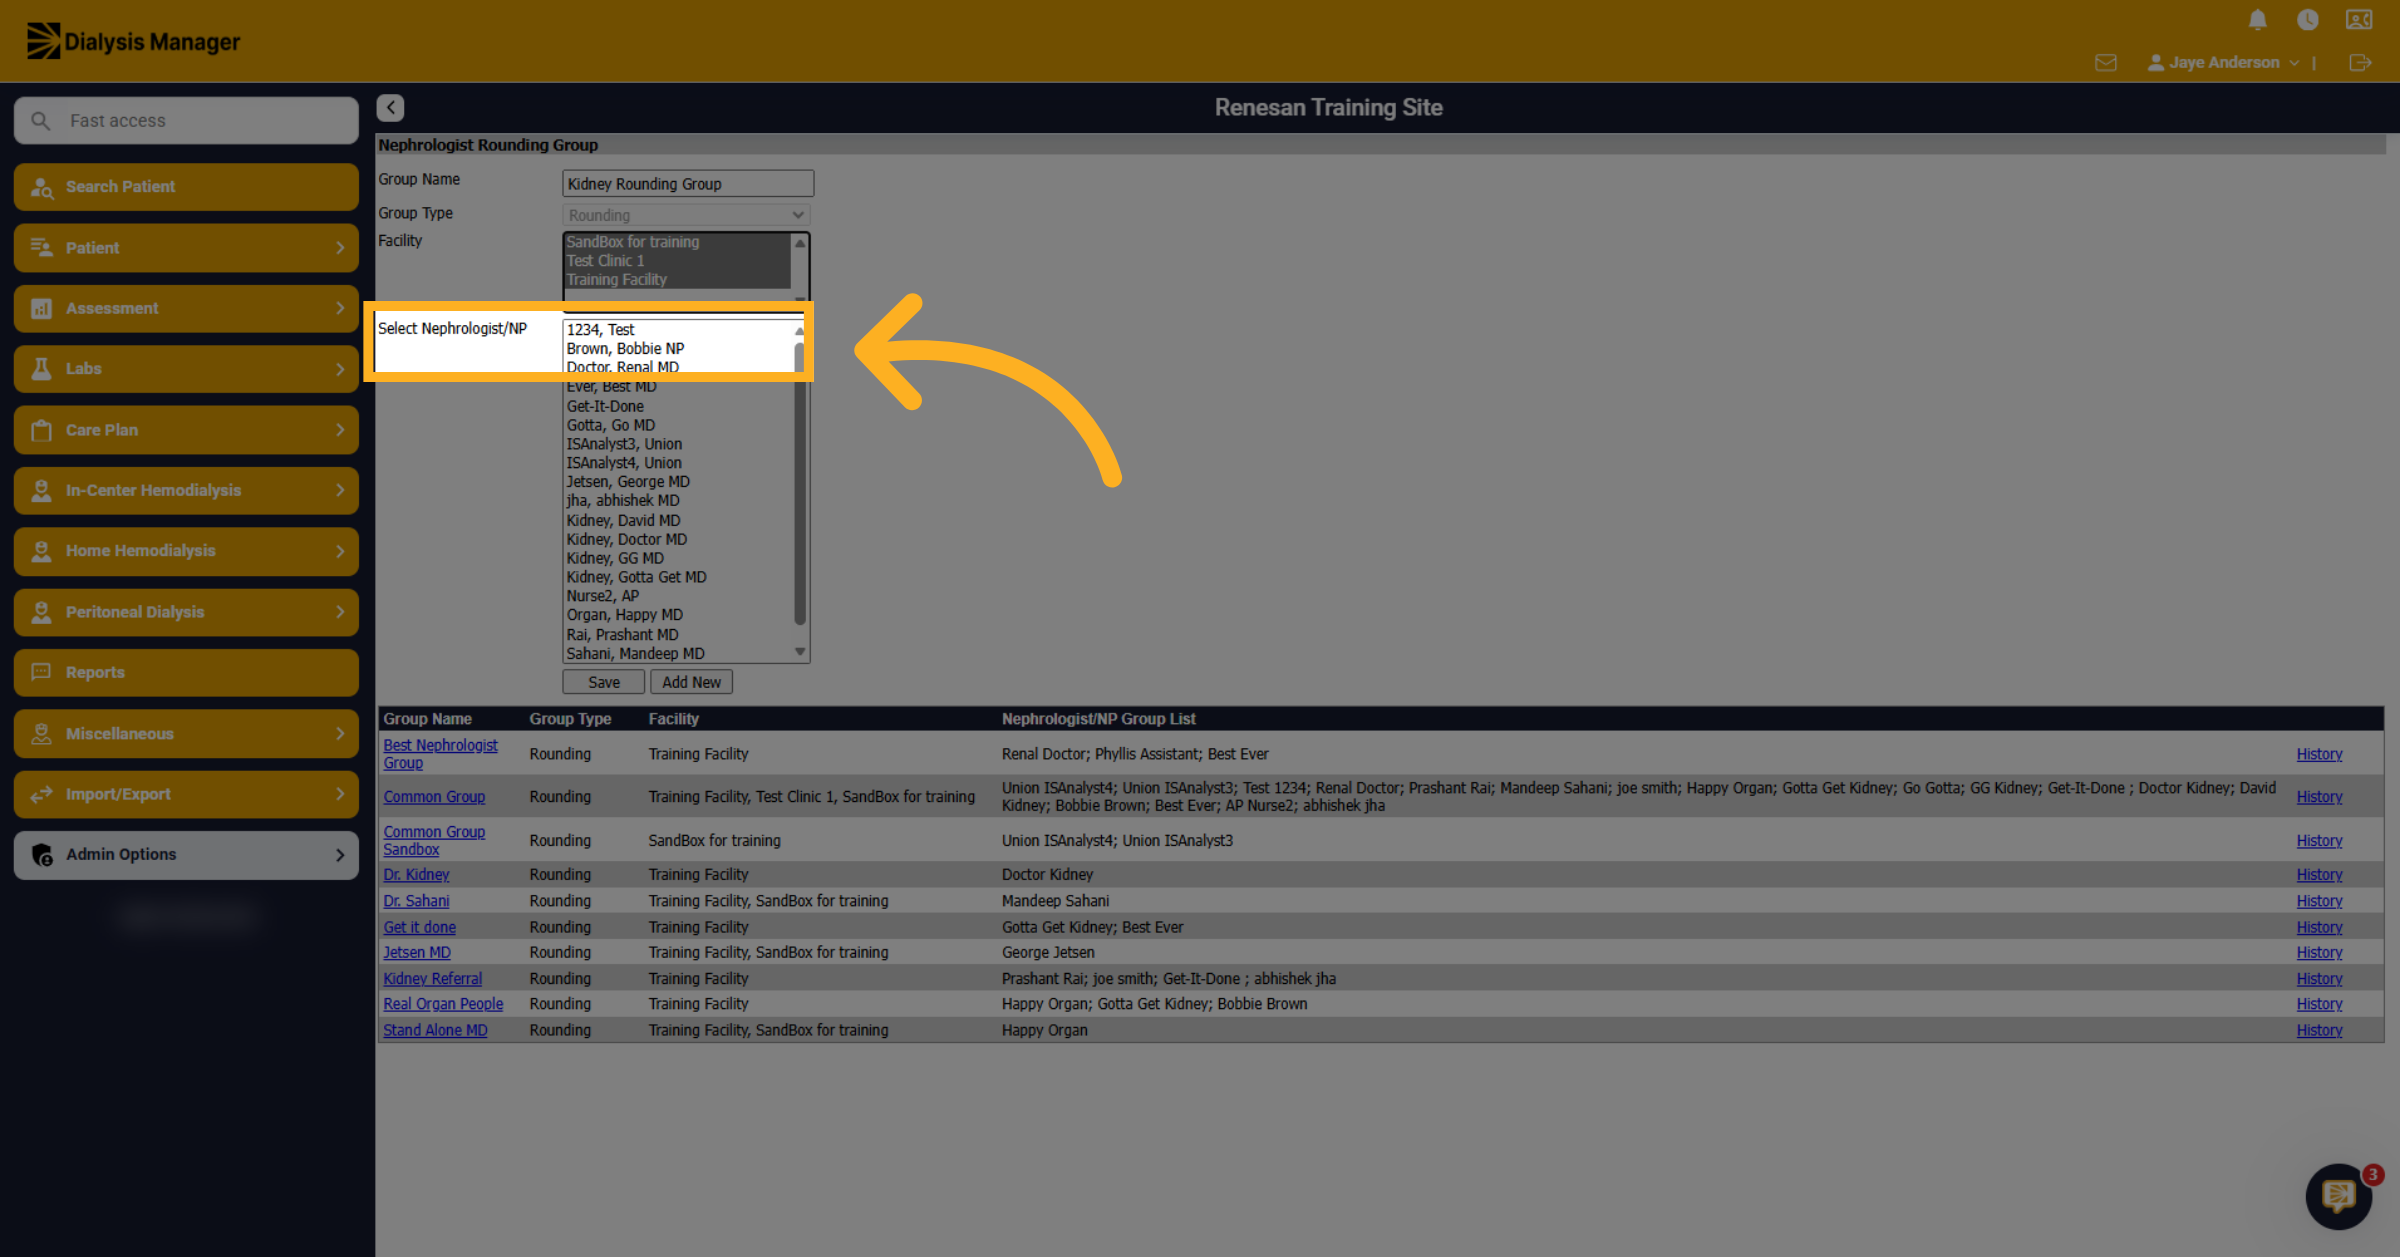The image size is (2400, 1257).
Task: Click into the Fast access search field
Action: [x=186, y=120]
